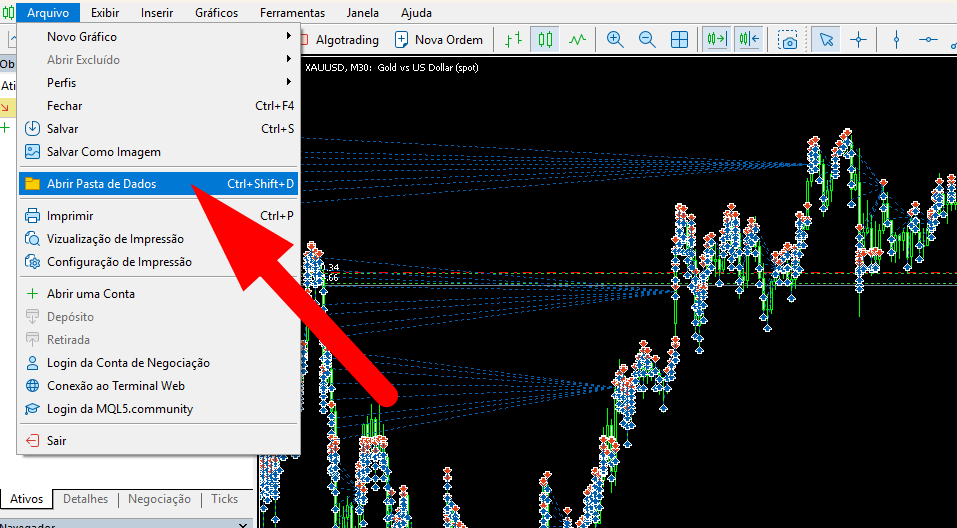957x528 pixels.
Task: Choose Abrir Pasta de Dados
Action: coord(101,184)
